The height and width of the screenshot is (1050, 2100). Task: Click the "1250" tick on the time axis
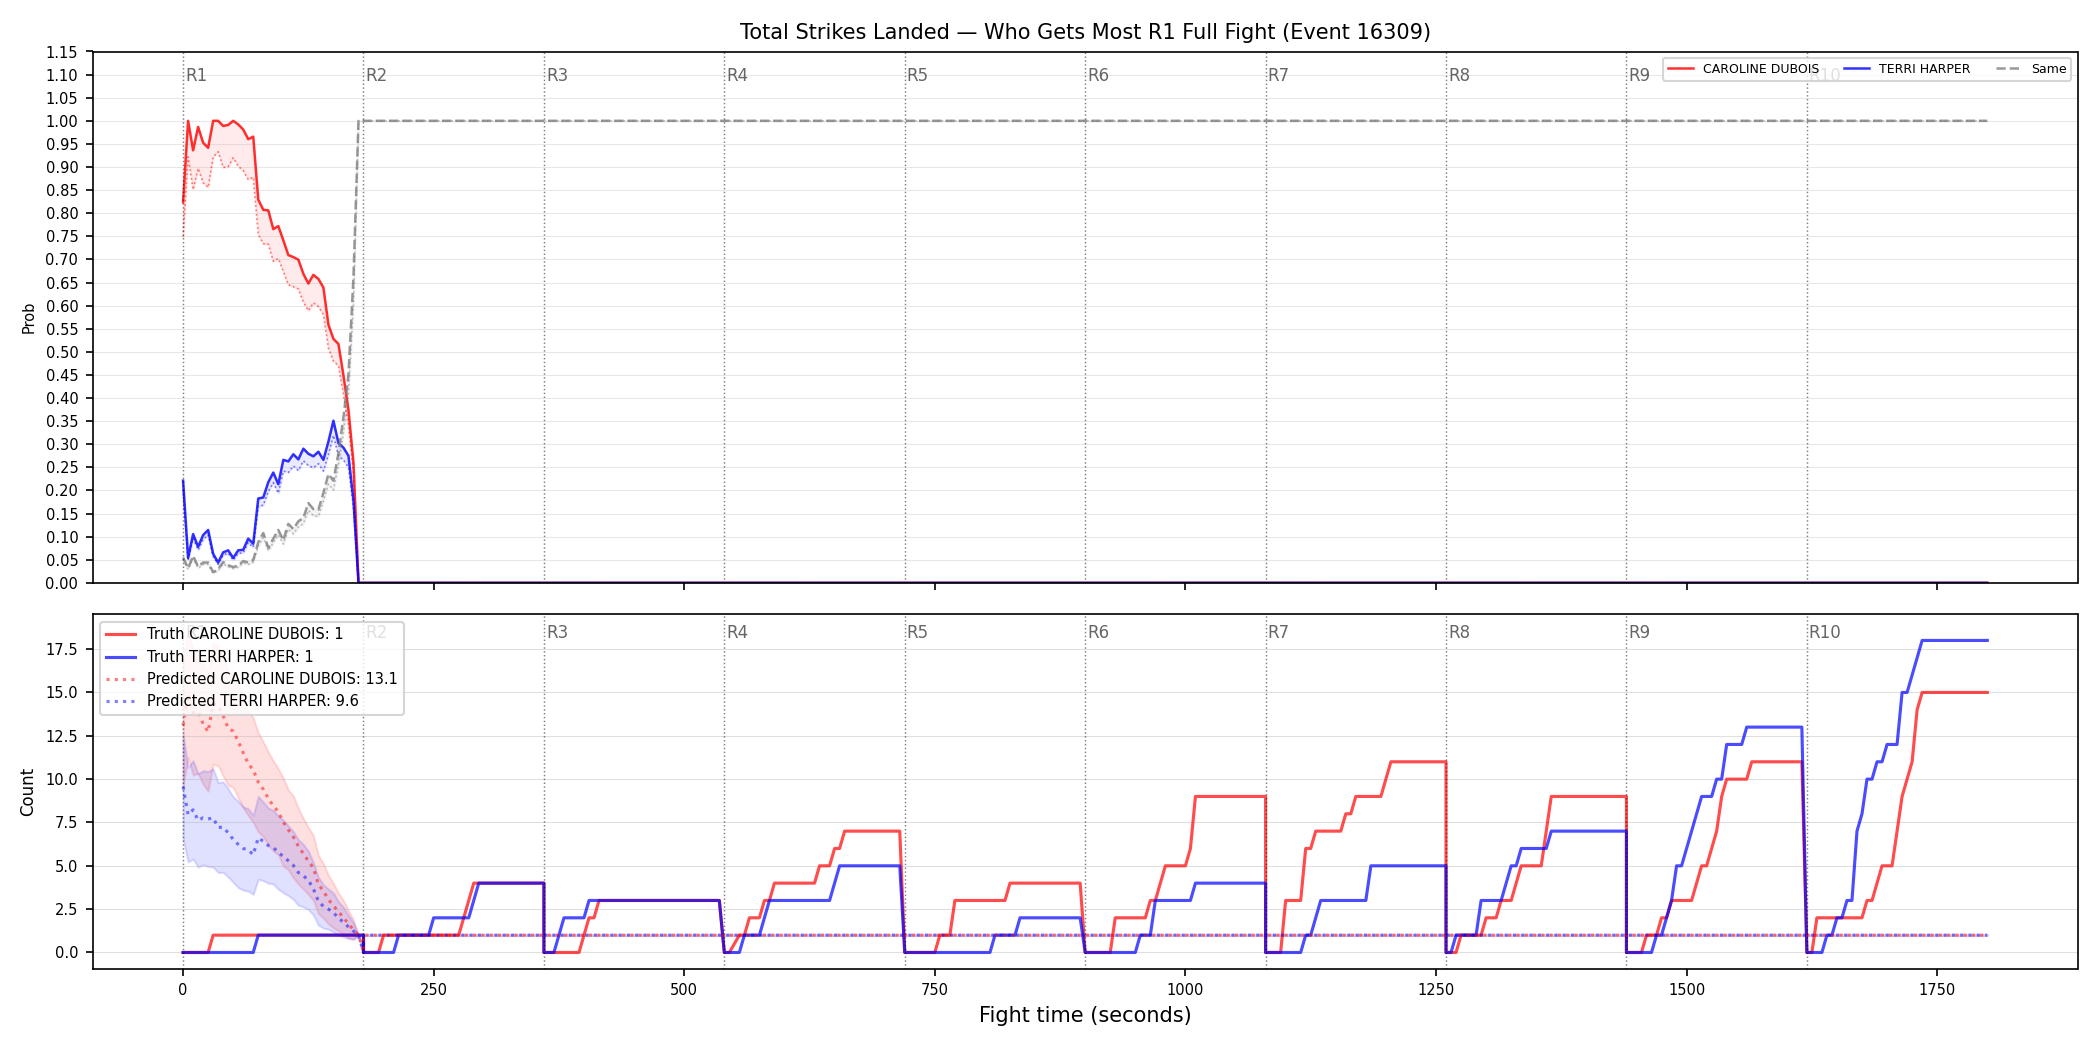point(1436,990)
